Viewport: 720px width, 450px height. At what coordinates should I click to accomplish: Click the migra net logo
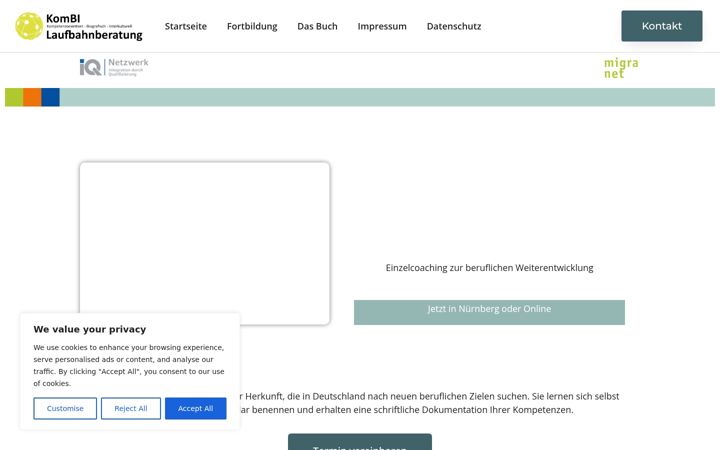[x=621, y=68]
